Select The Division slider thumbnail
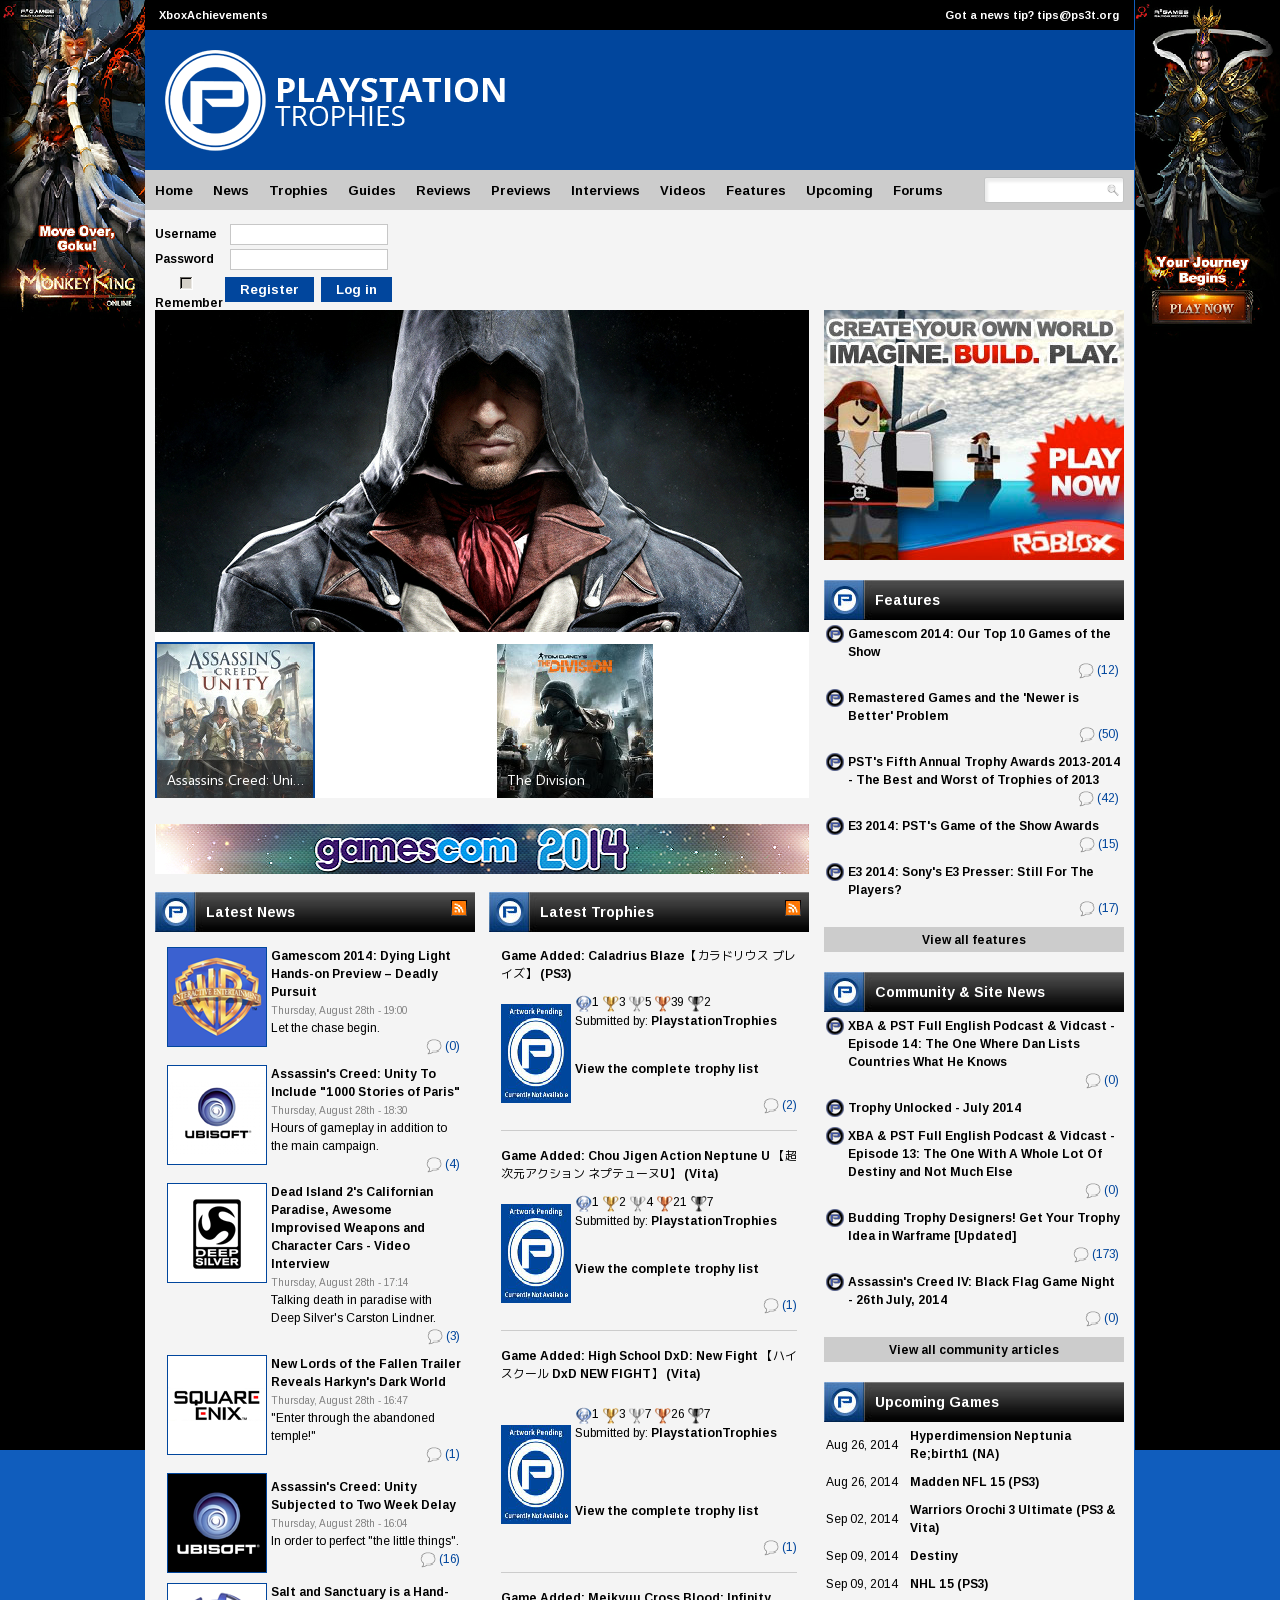 (x=575, y=721)
